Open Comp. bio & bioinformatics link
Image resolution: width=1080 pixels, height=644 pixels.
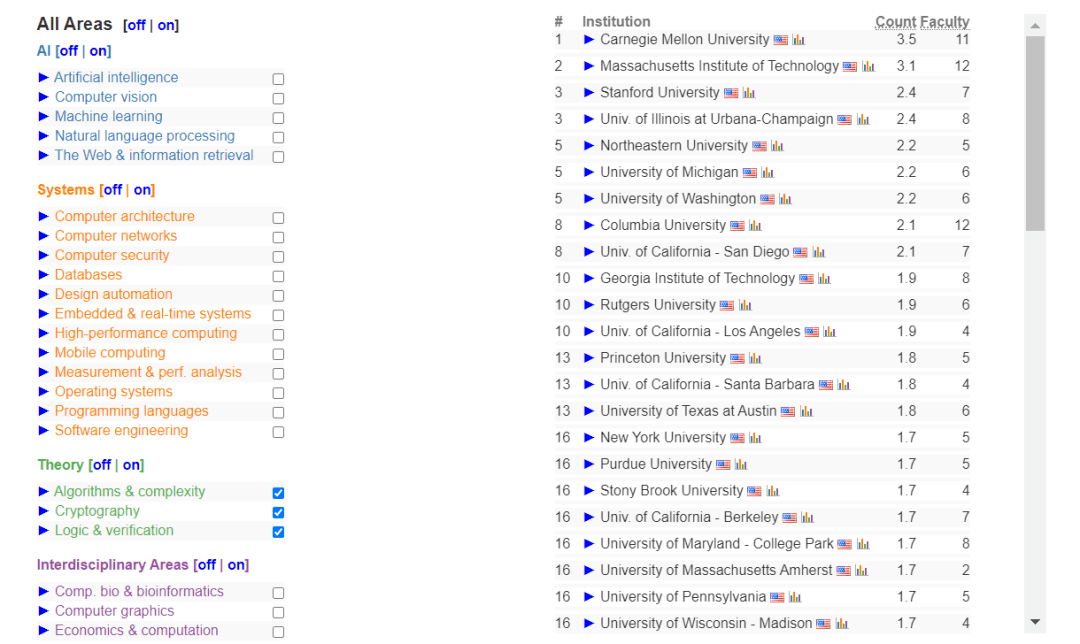(139, 592)
